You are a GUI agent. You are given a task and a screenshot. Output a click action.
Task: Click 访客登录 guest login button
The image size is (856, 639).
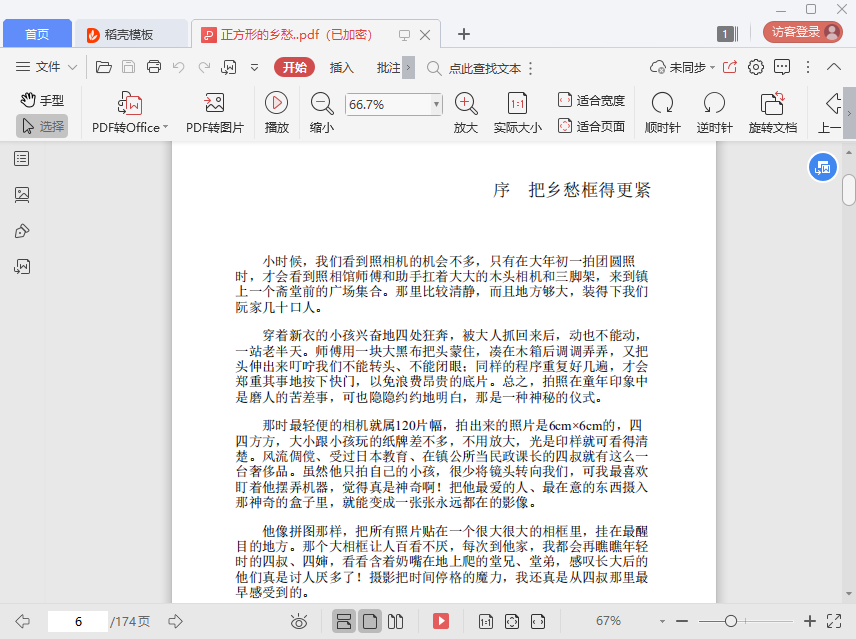(x=802, y=32)
